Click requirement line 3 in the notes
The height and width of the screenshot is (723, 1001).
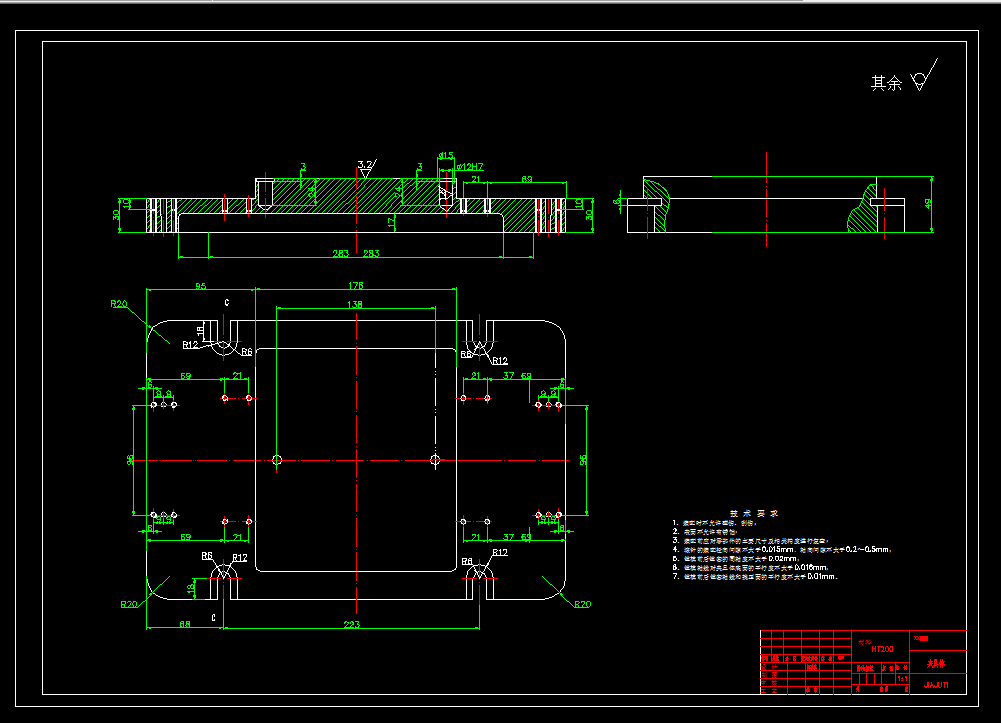click(x=751, y=540)
